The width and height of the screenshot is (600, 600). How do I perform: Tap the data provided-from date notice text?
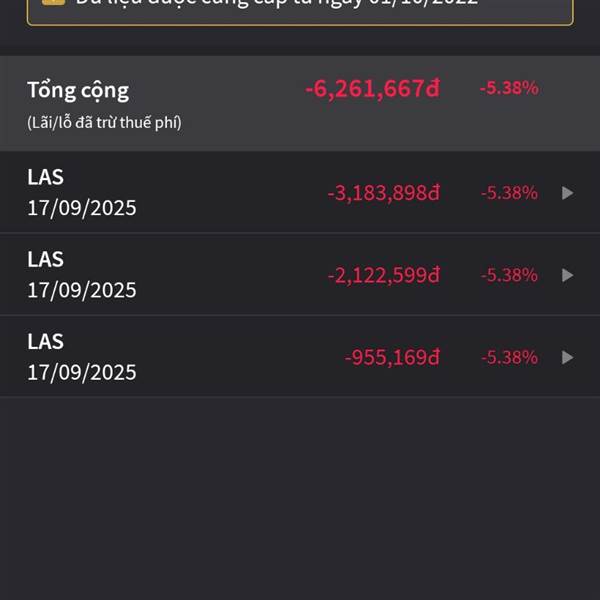(x=277, y=4)
